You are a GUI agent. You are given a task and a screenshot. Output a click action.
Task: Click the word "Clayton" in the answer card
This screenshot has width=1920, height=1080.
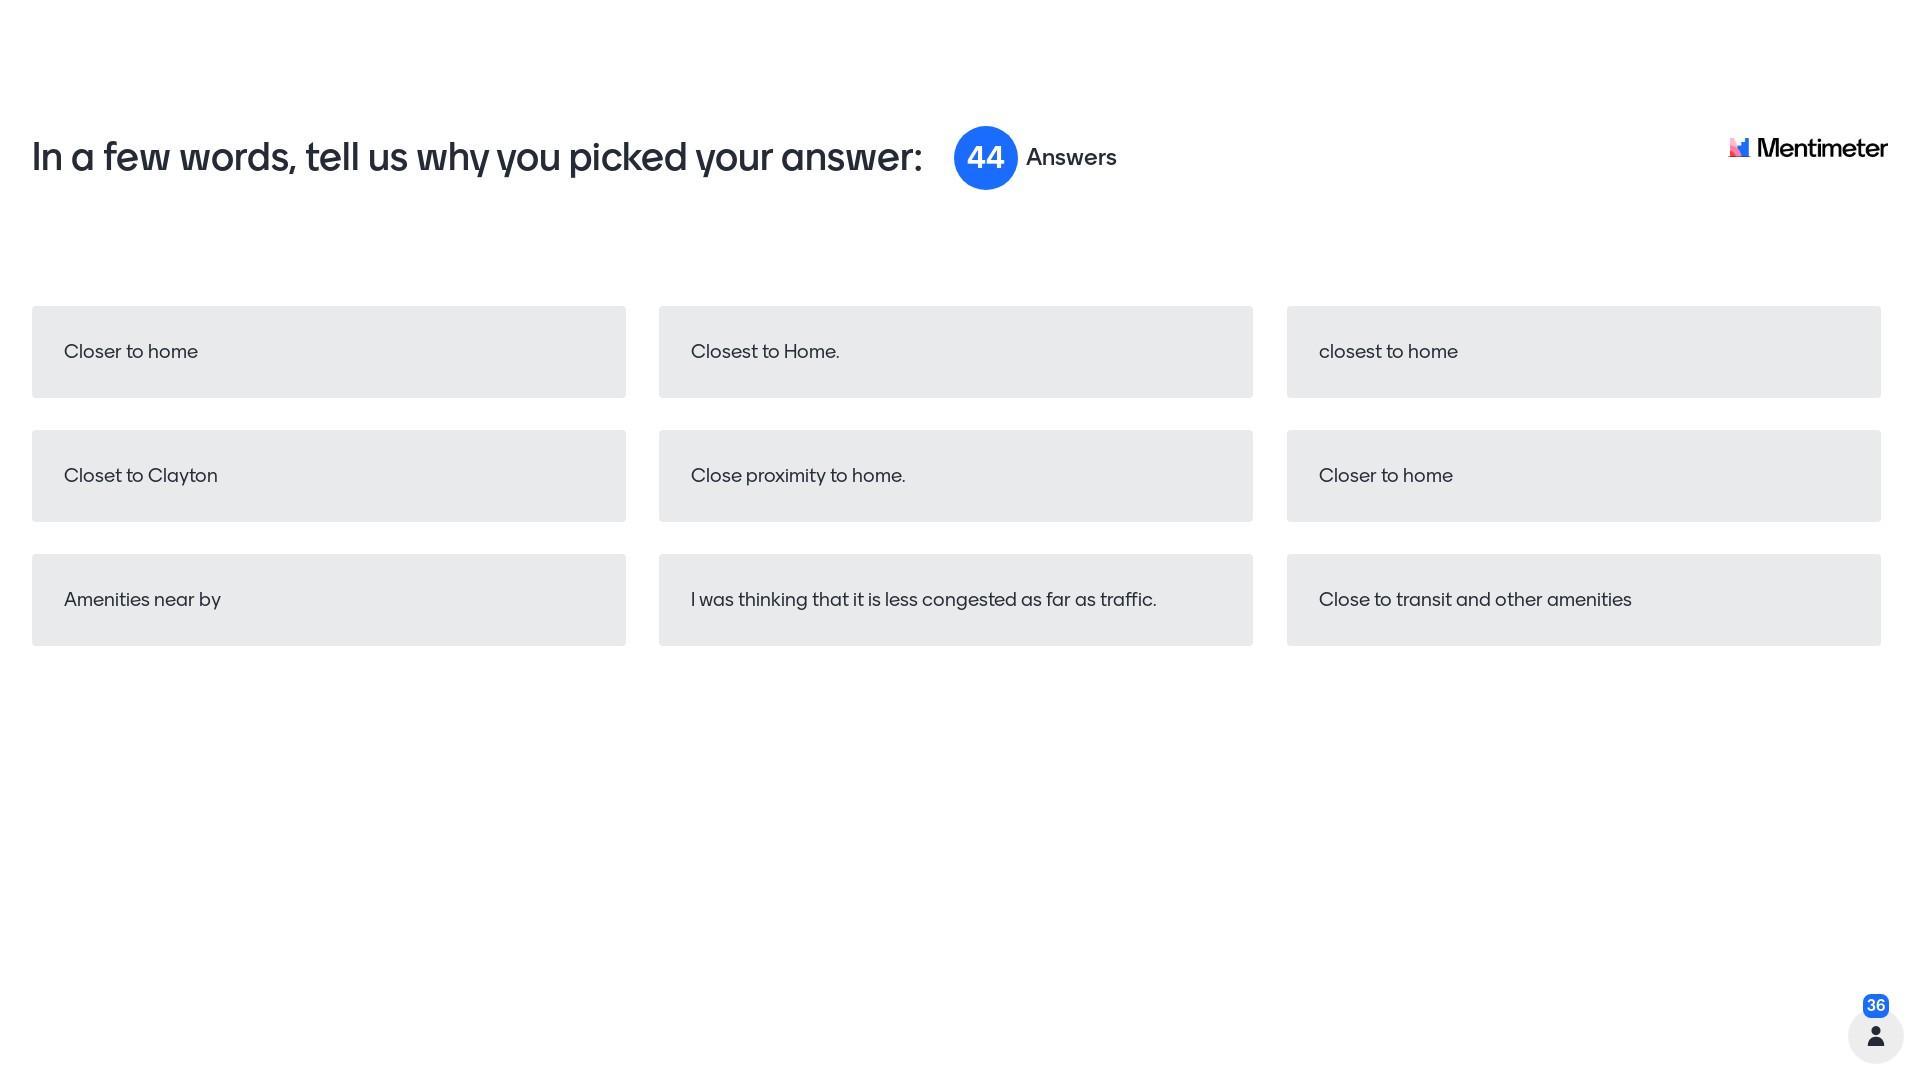tap(182, 476)
